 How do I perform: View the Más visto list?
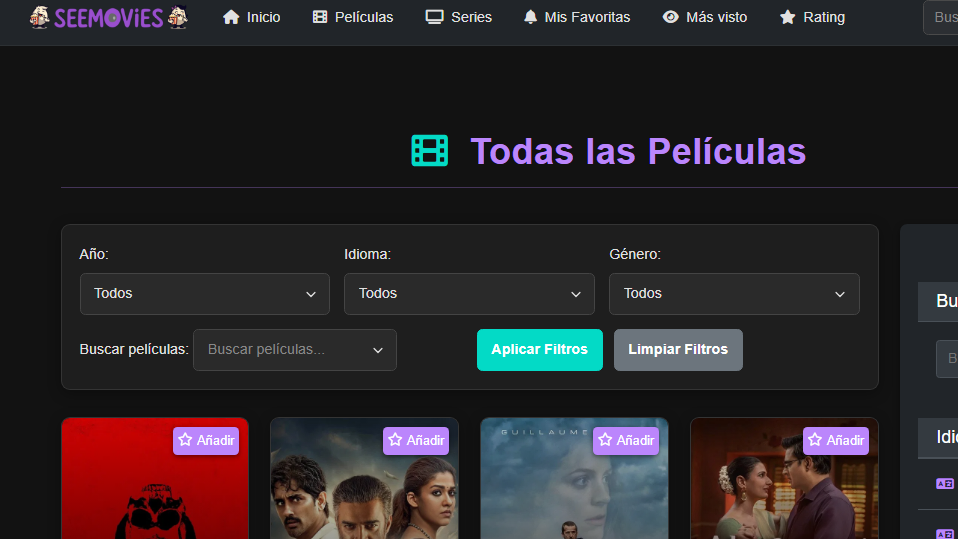click(704, 17)
